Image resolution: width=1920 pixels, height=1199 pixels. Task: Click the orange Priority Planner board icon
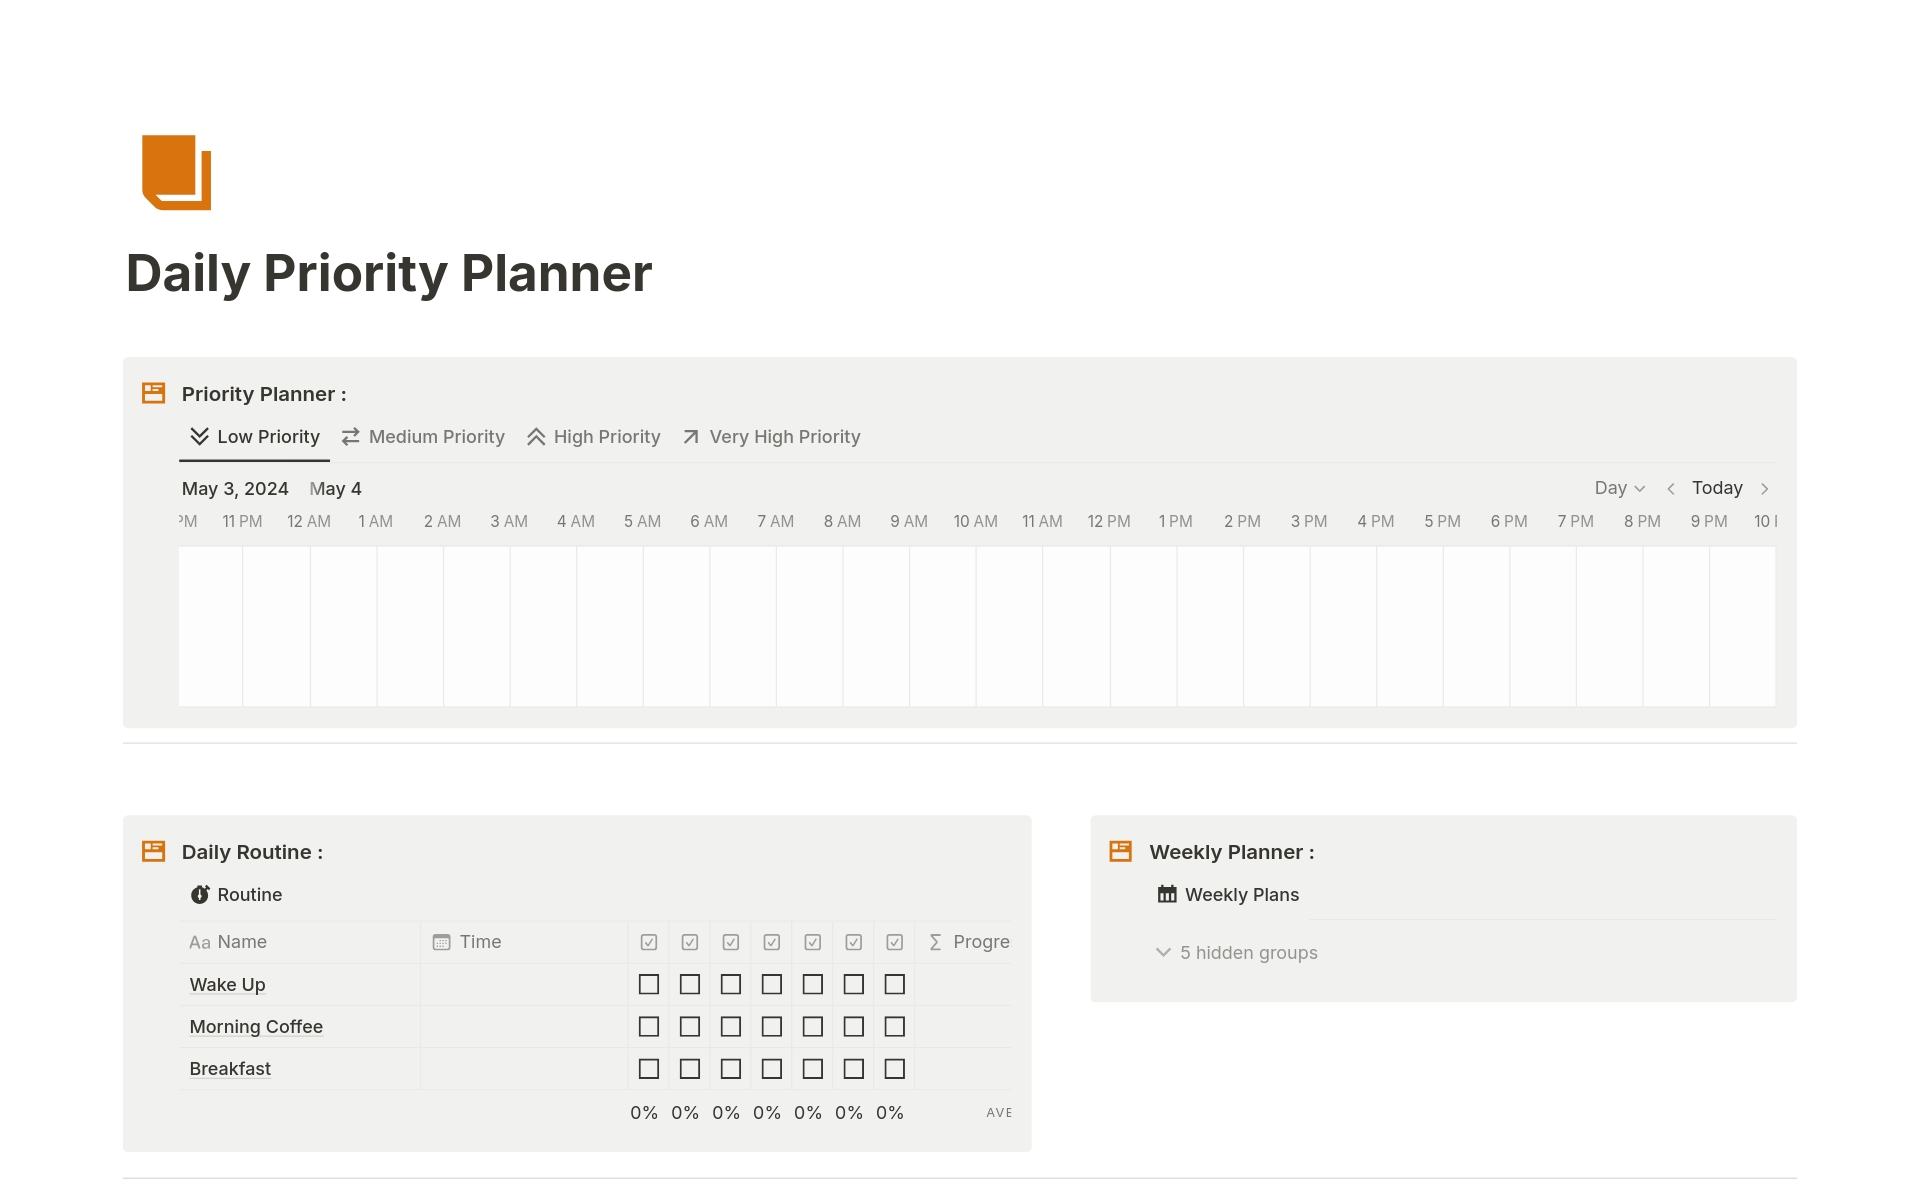tap(153, 393)
